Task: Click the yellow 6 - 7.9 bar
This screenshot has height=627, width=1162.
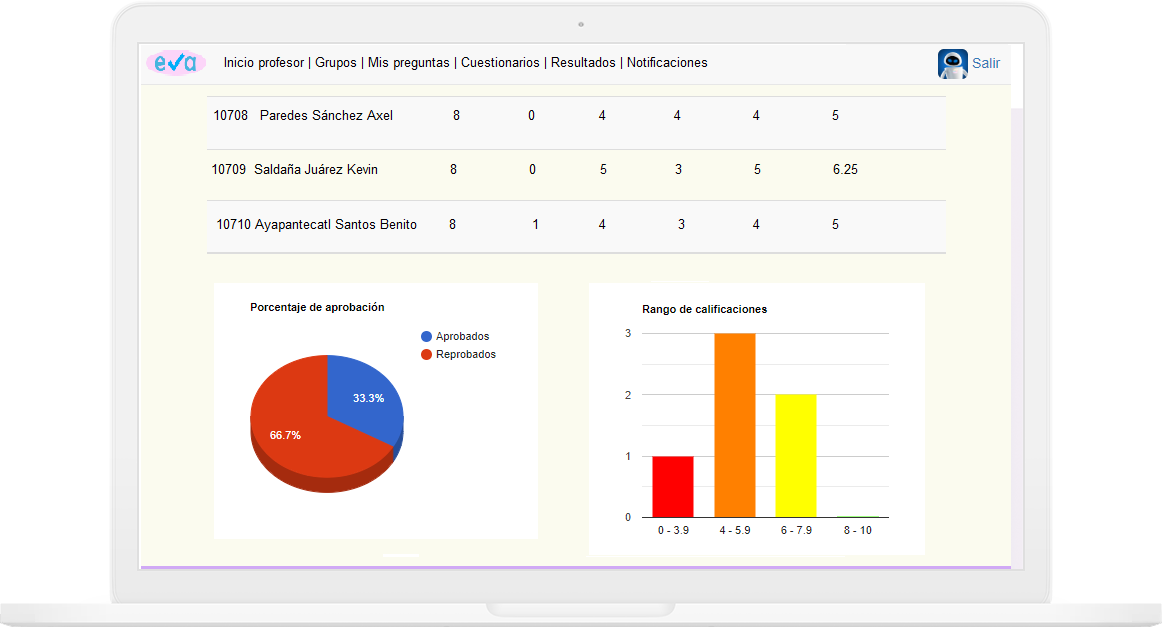Action: click(x=796, y=455)
